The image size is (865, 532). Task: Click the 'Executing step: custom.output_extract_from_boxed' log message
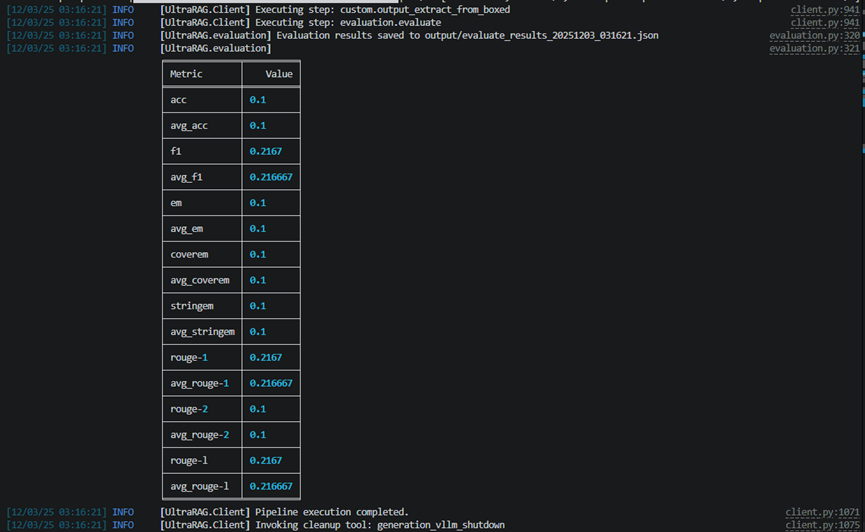tap(382, 10)
